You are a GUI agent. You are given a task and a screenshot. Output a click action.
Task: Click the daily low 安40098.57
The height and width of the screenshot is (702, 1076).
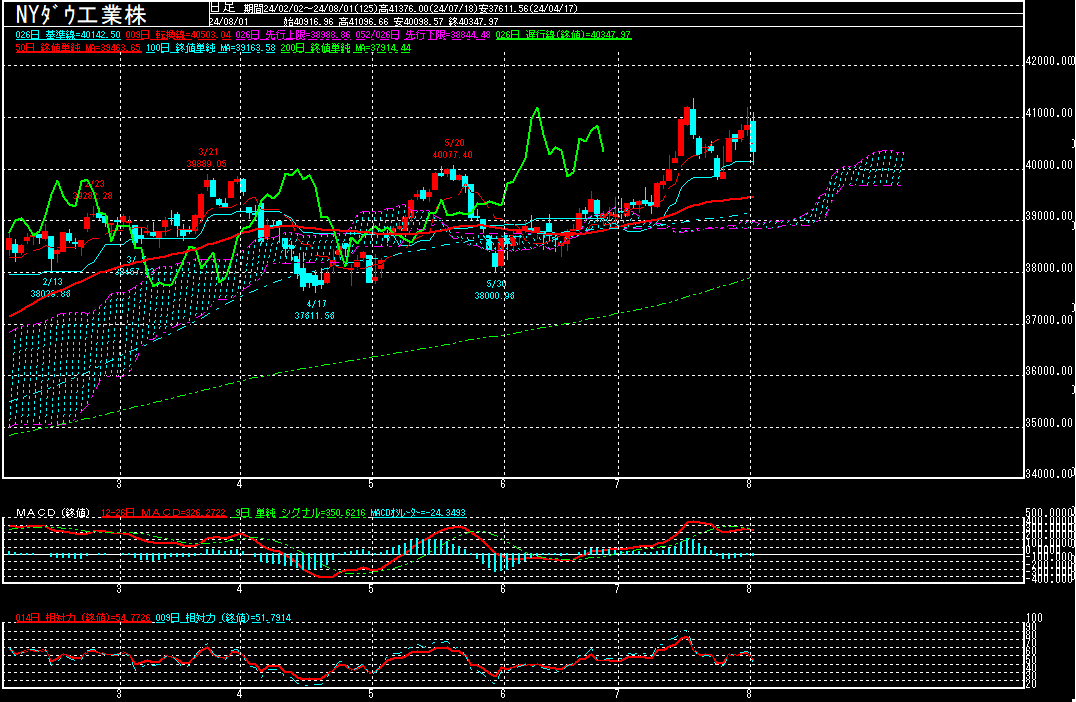pyautogui.click(x=419, y=21)
